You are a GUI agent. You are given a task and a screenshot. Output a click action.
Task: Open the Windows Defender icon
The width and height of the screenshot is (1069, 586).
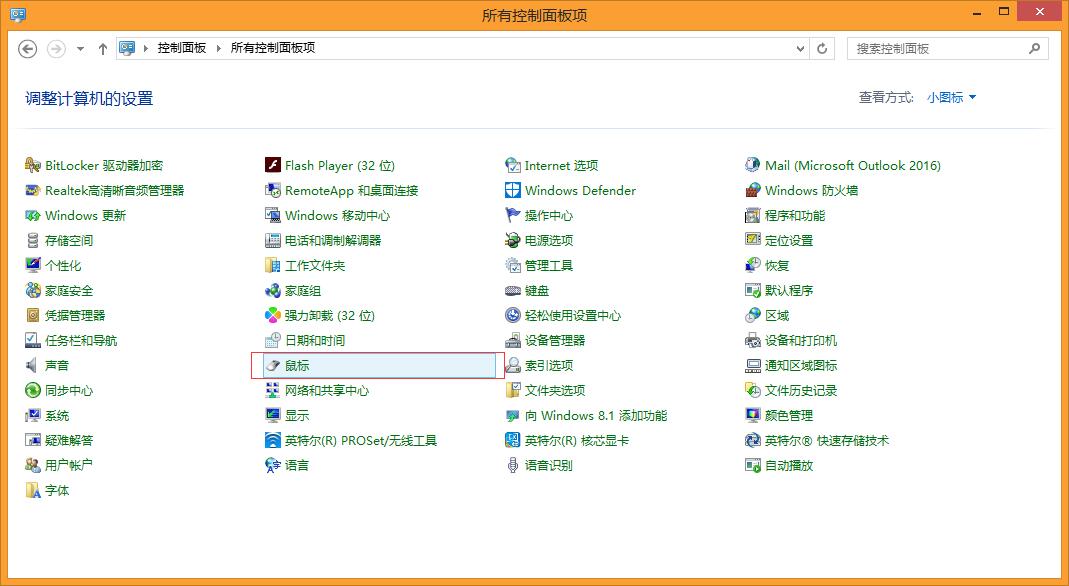[513, 191]
